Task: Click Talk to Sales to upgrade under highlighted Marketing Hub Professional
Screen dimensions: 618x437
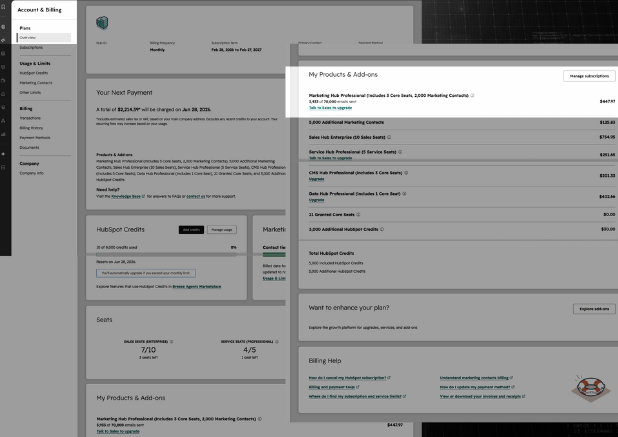Action: click(x=330, y=108)
